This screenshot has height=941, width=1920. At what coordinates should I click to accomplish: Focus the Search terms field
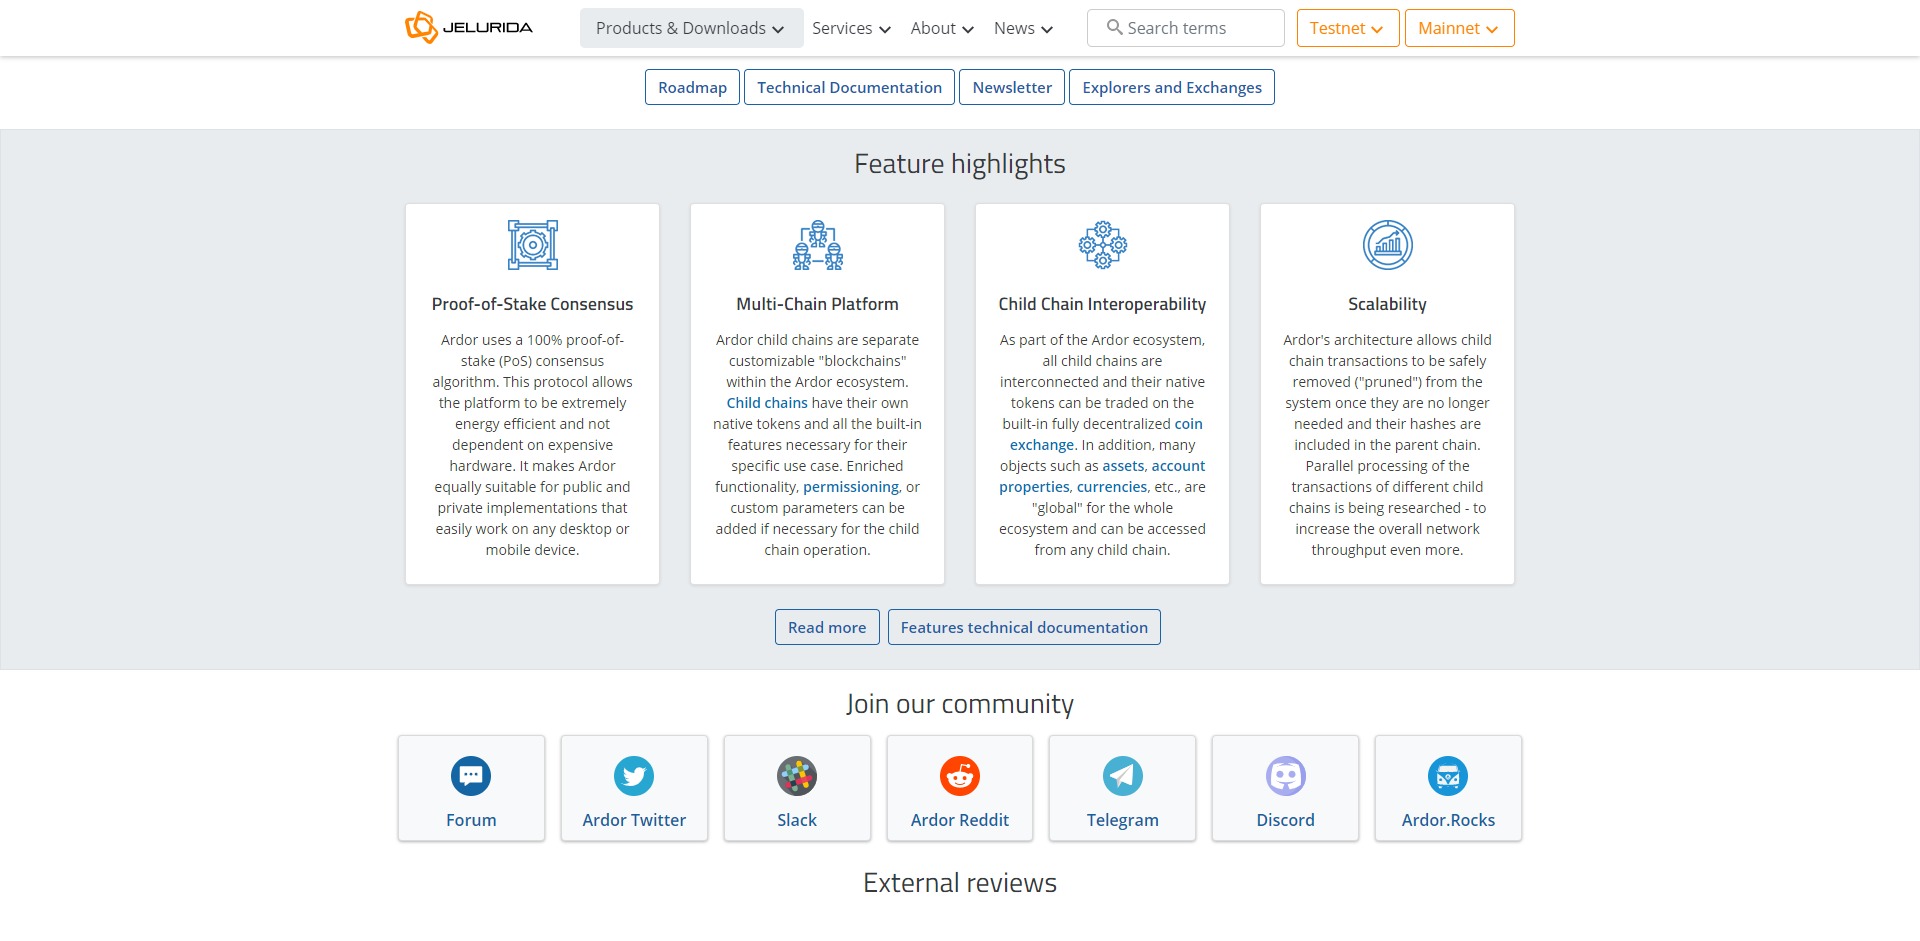[1186, 28]
